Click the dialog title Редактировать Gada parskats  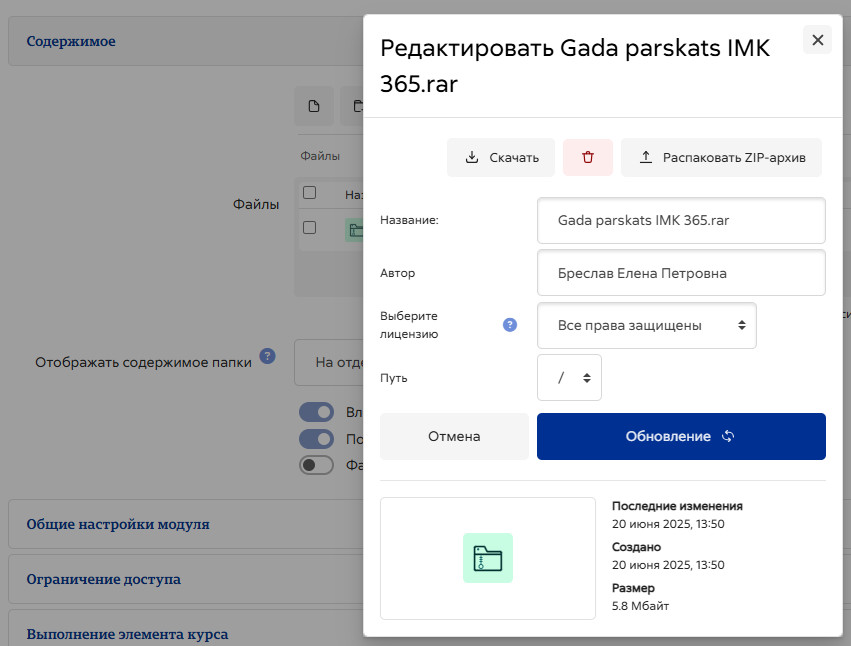click(x=575, y=66)
